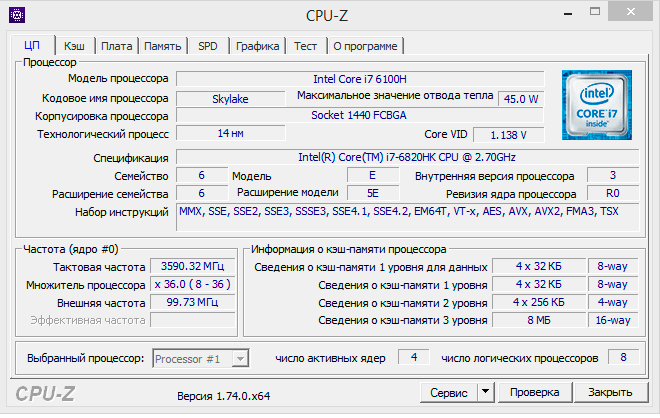Click the CPU-Z app icon in title bar
The height and width of the screenshot is (418, 660).
click(x=17, y=16)
